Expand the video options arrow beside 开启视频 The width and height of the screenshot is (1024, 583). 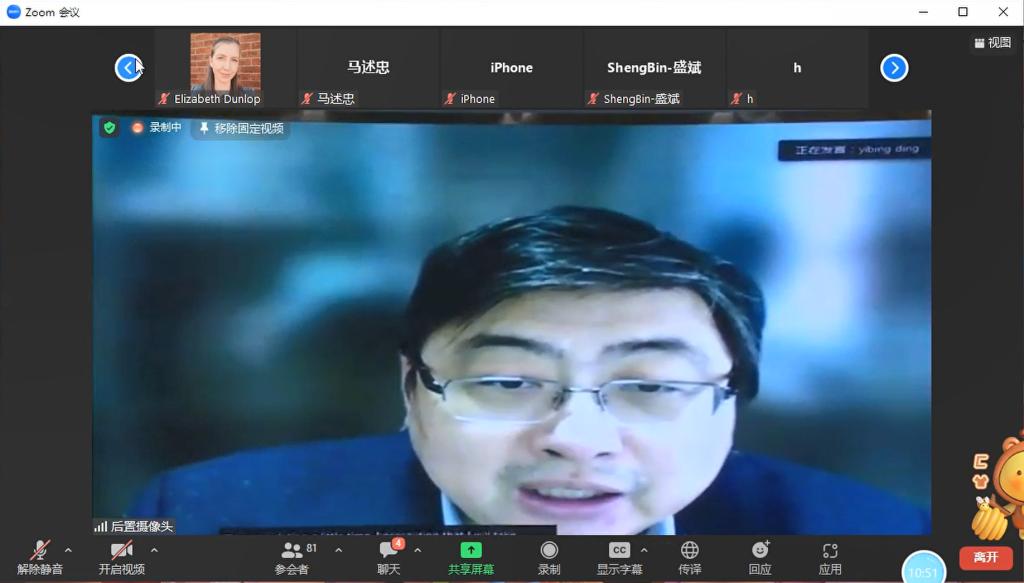[x=154, y=550]
